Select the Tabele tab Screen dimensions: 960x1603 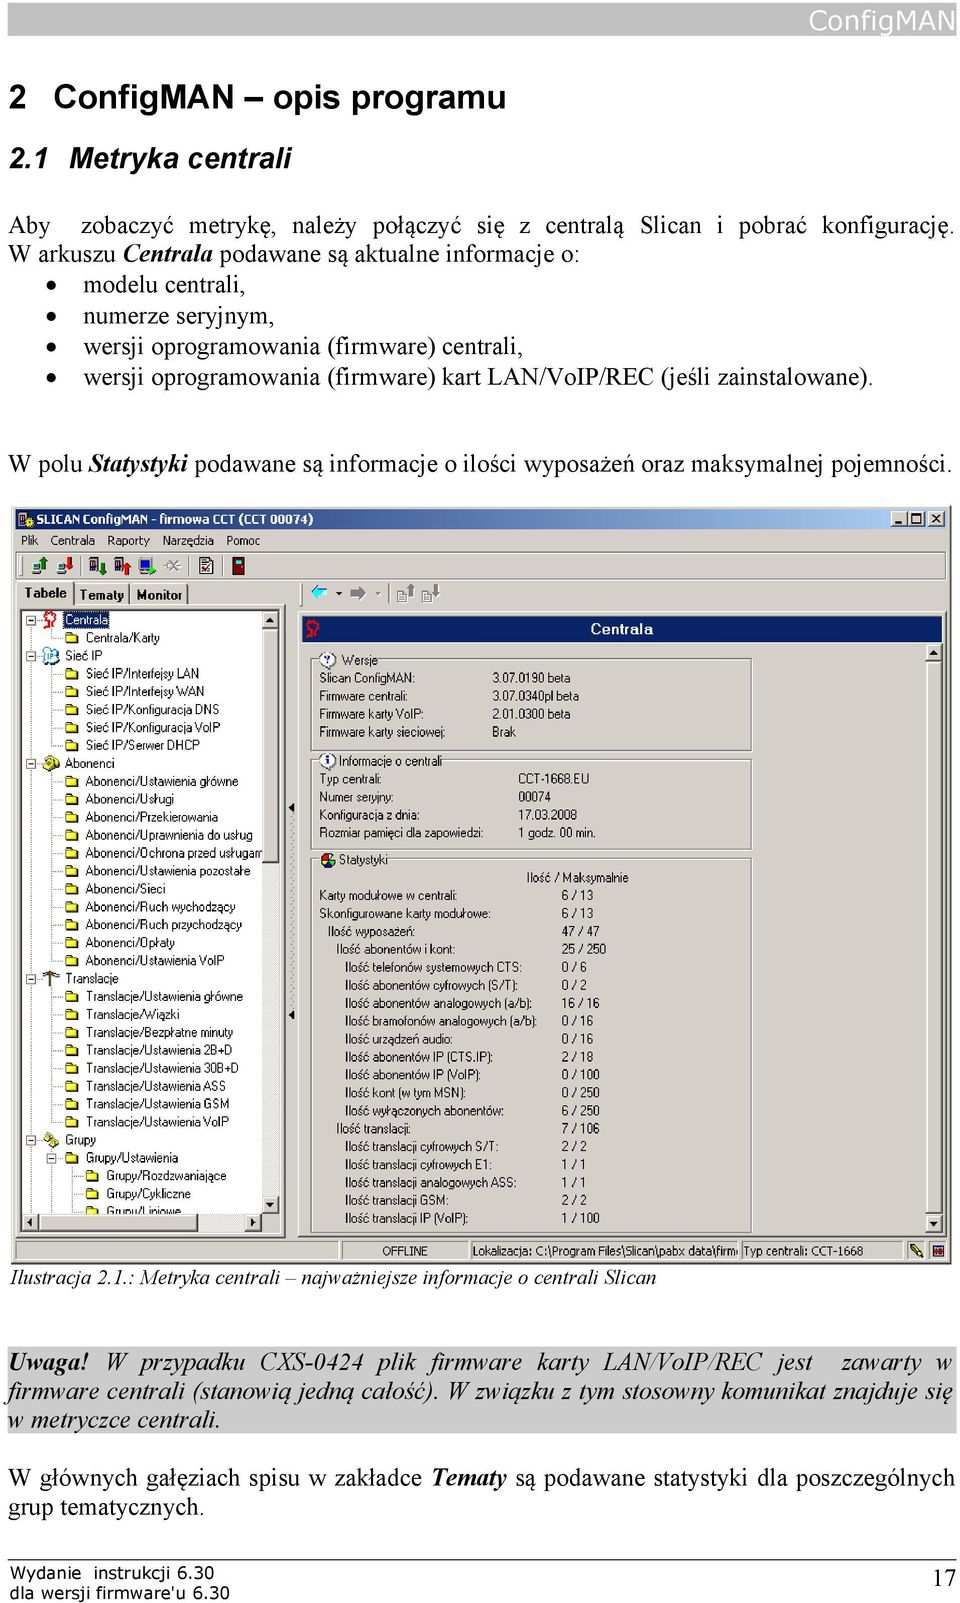[x=46, y=593]
